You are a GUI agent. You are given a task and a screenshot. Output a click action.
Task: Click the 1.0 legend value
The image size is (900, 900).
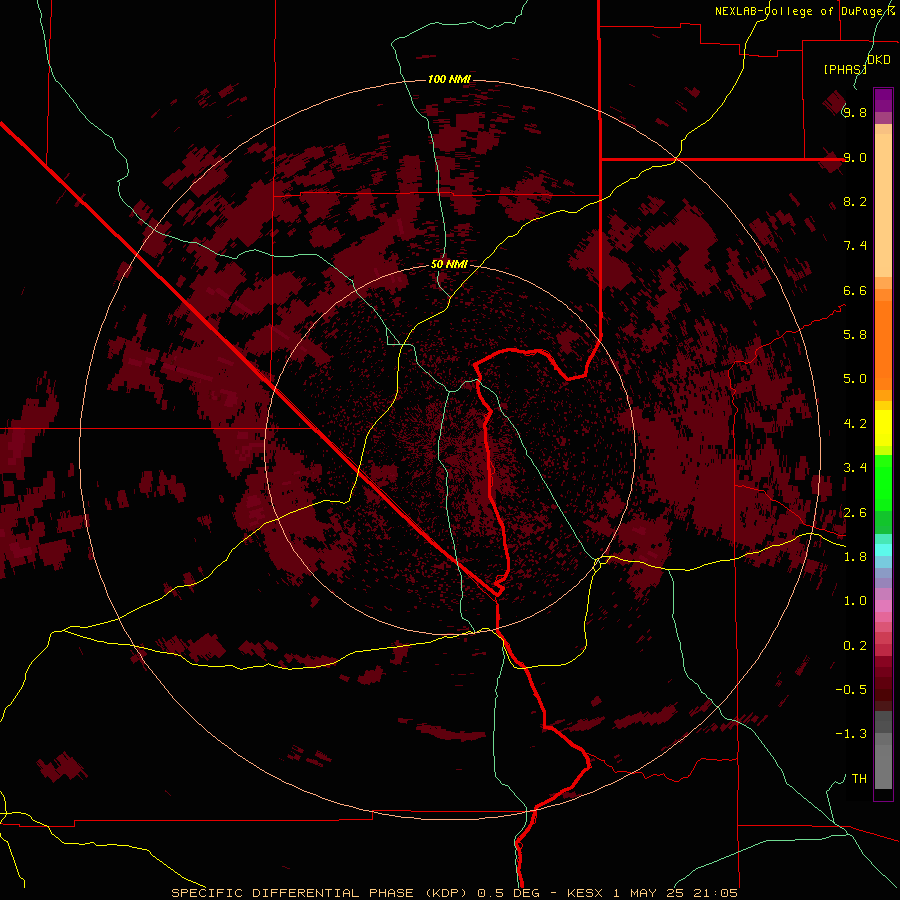855,600
